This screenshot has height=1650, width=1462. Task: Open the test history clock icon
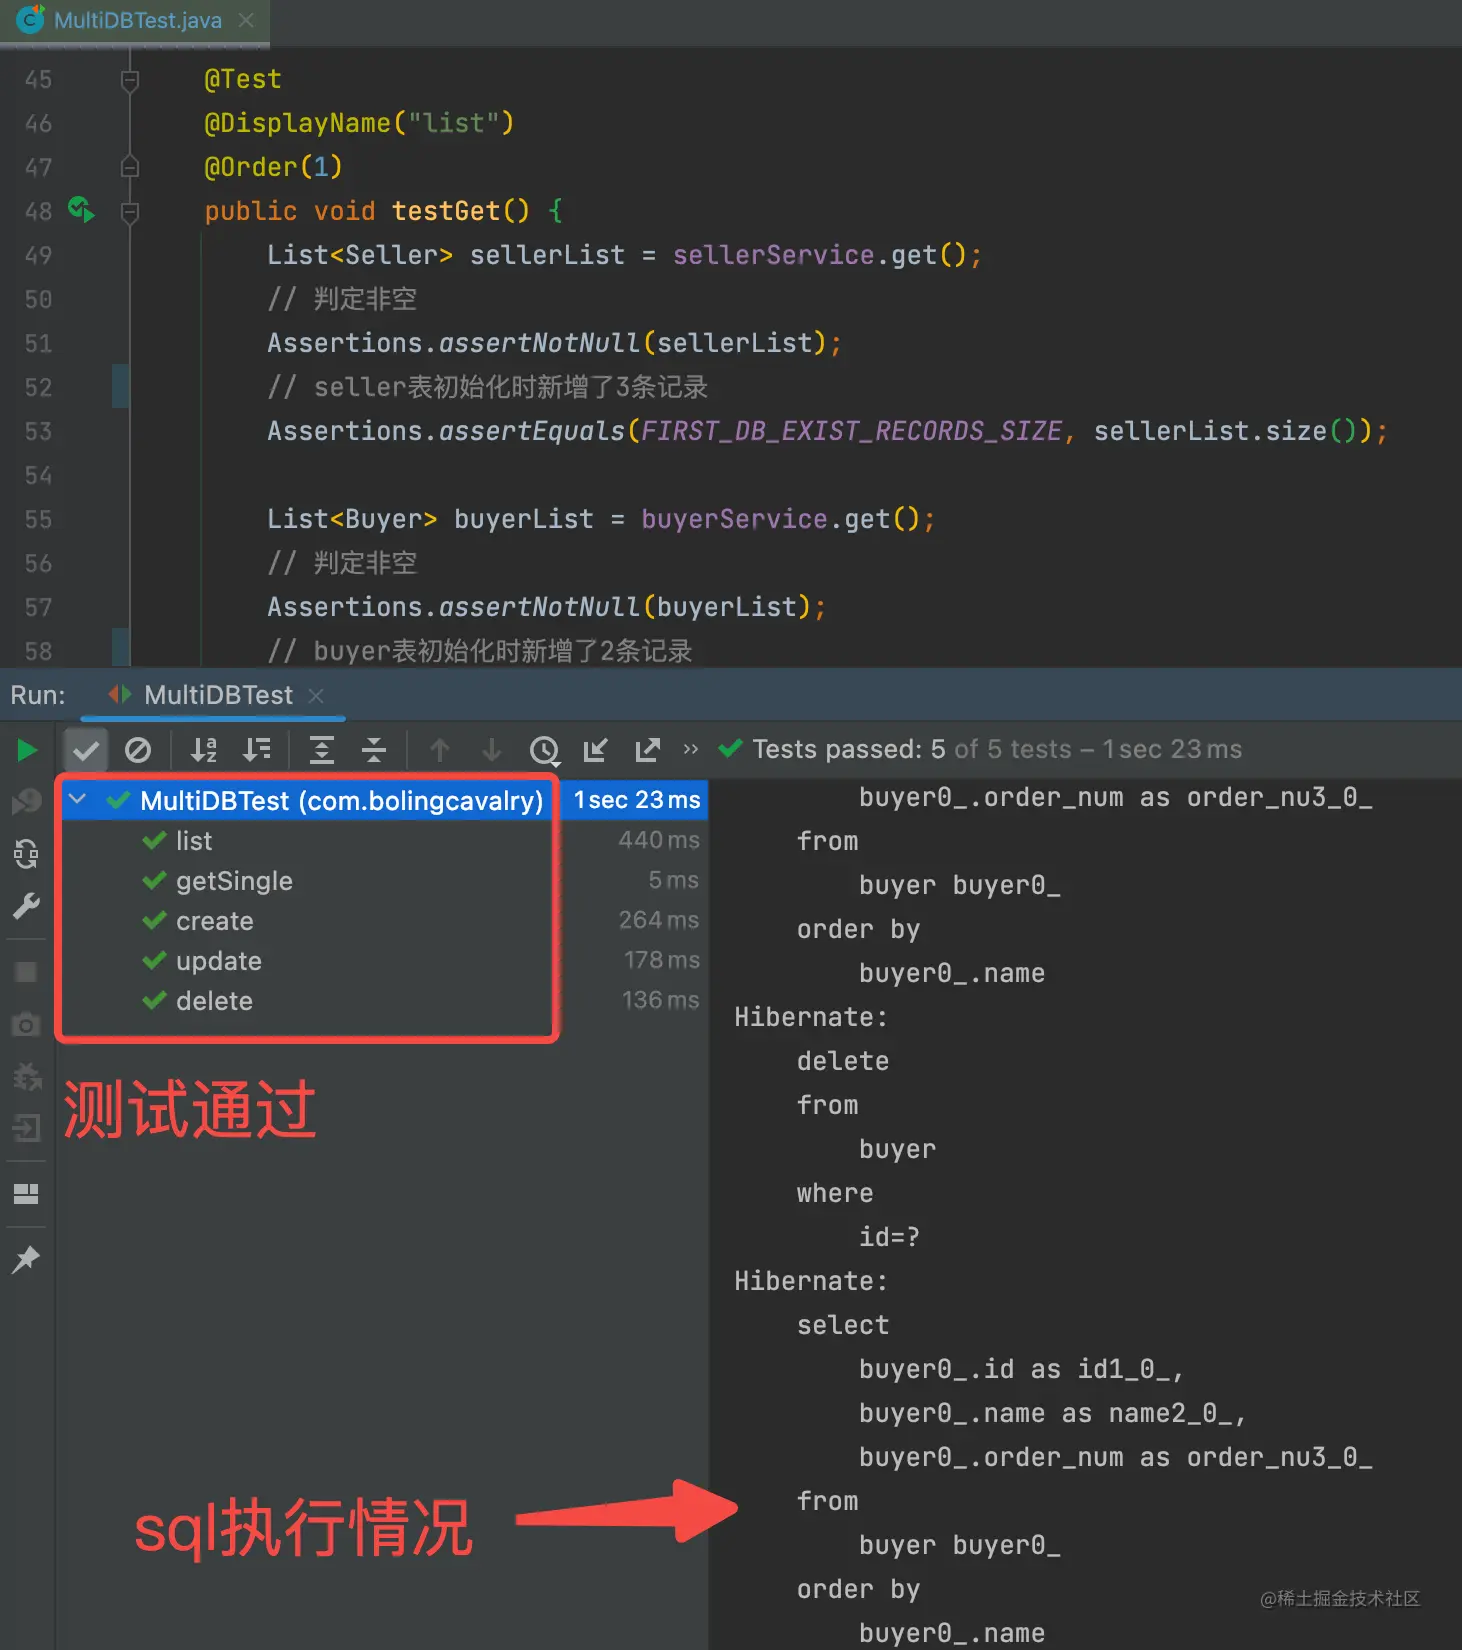(x=544, y=750)
